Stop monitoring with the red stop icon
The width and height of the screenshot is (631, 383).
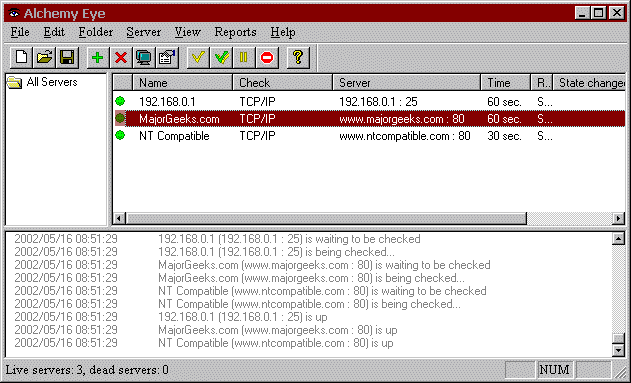click(x=267, y=58)
